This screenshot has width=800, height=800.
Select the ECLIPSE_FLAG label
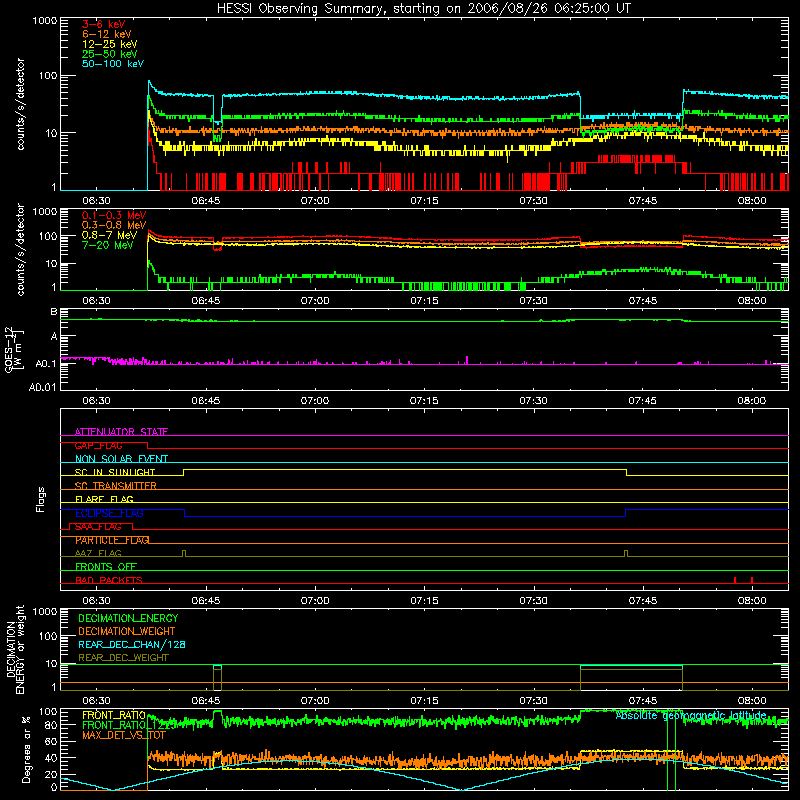pos(109,513)
